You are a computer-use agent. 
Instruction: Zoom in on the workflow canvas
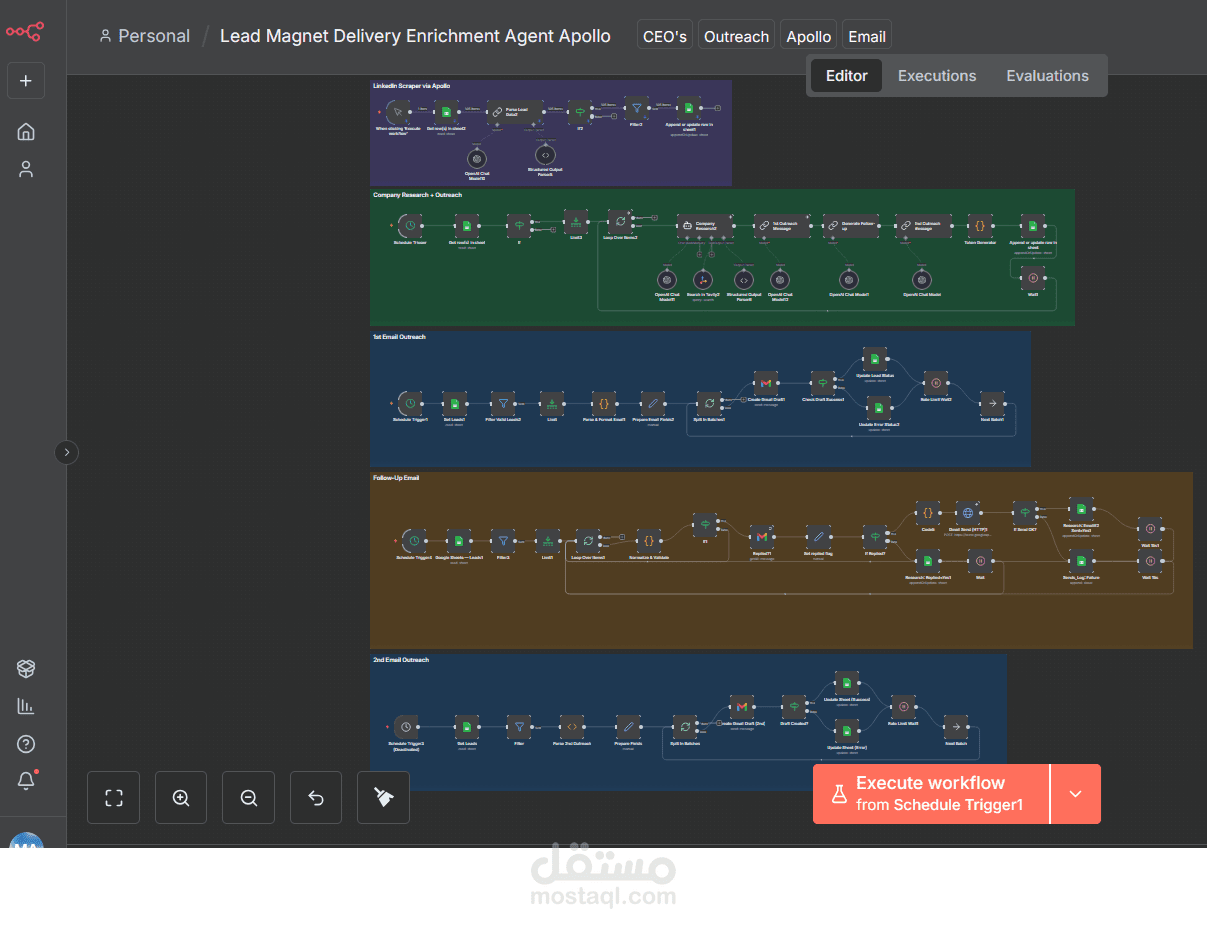pos(181,797)
